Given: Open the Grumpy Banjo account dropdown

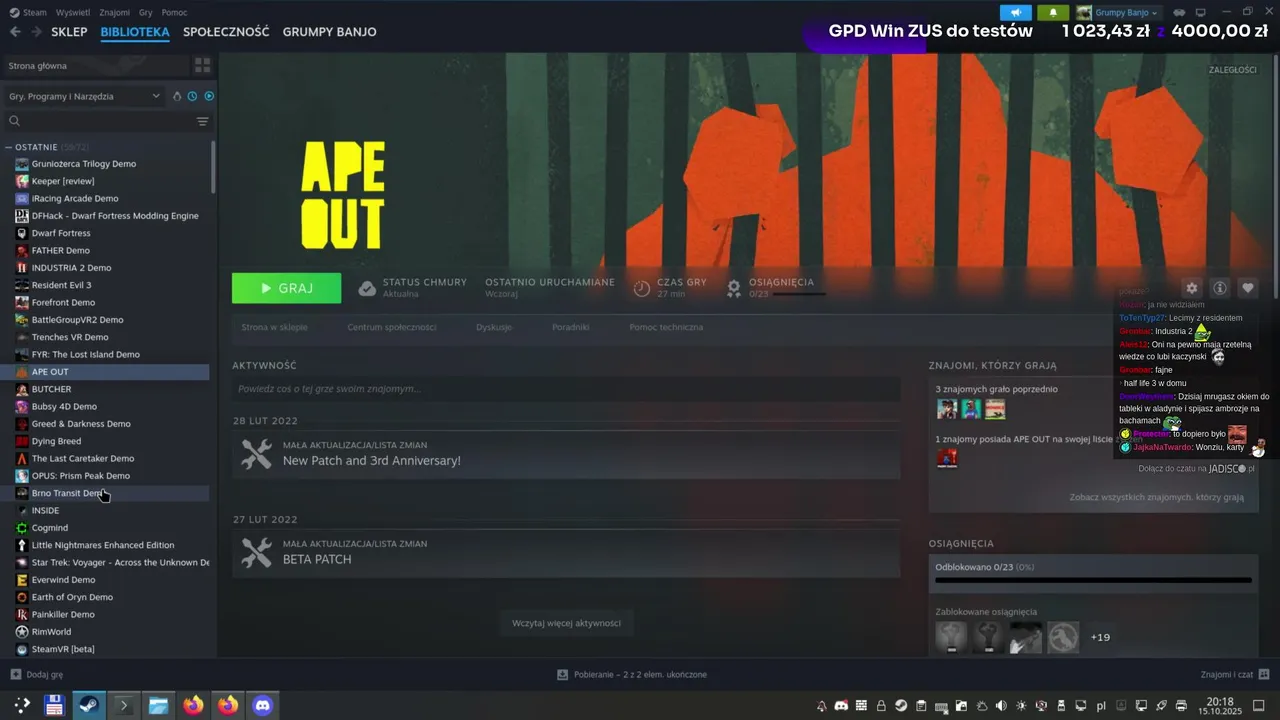Looking at the screenshot, I should coord(1118,13).
